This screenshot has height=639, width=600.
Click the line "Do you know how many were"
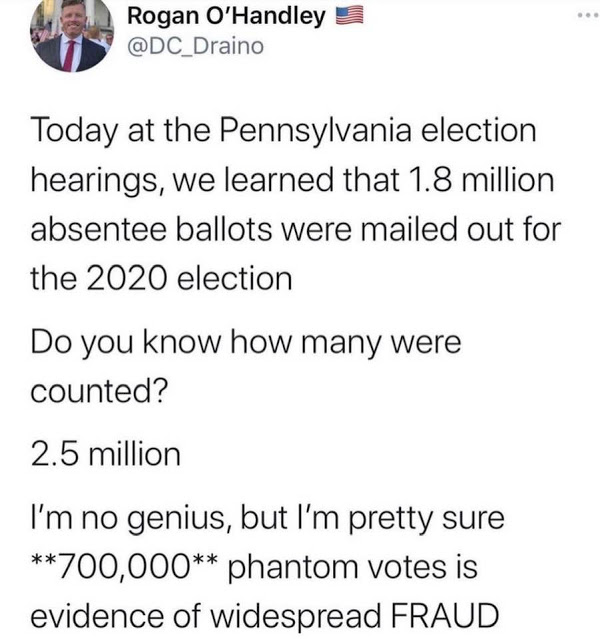point(247,347)
